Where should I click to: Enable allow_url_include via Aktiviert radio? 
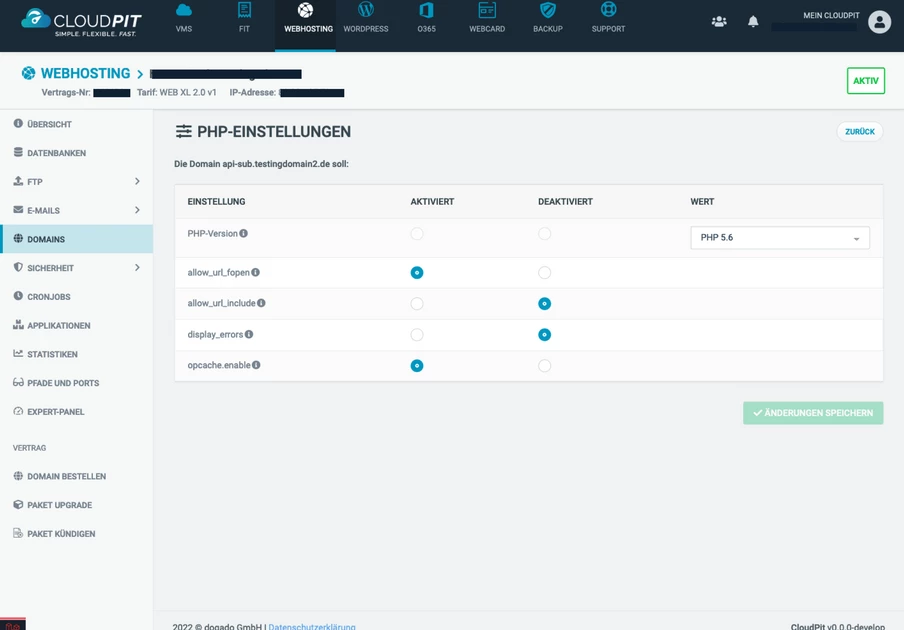417,304
